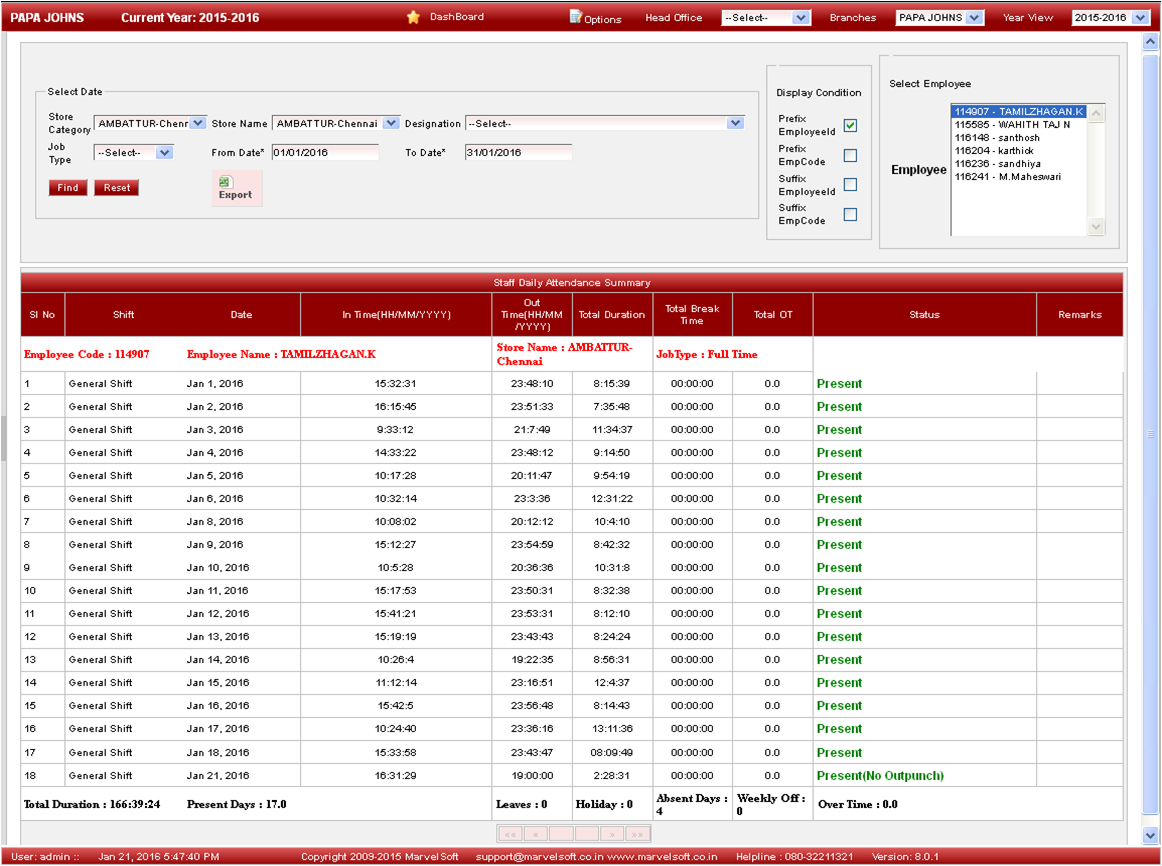Uncheck the Prefix EmployeeId checkbox
Screen dimensions: 1162x866
(x=850, y=125)
